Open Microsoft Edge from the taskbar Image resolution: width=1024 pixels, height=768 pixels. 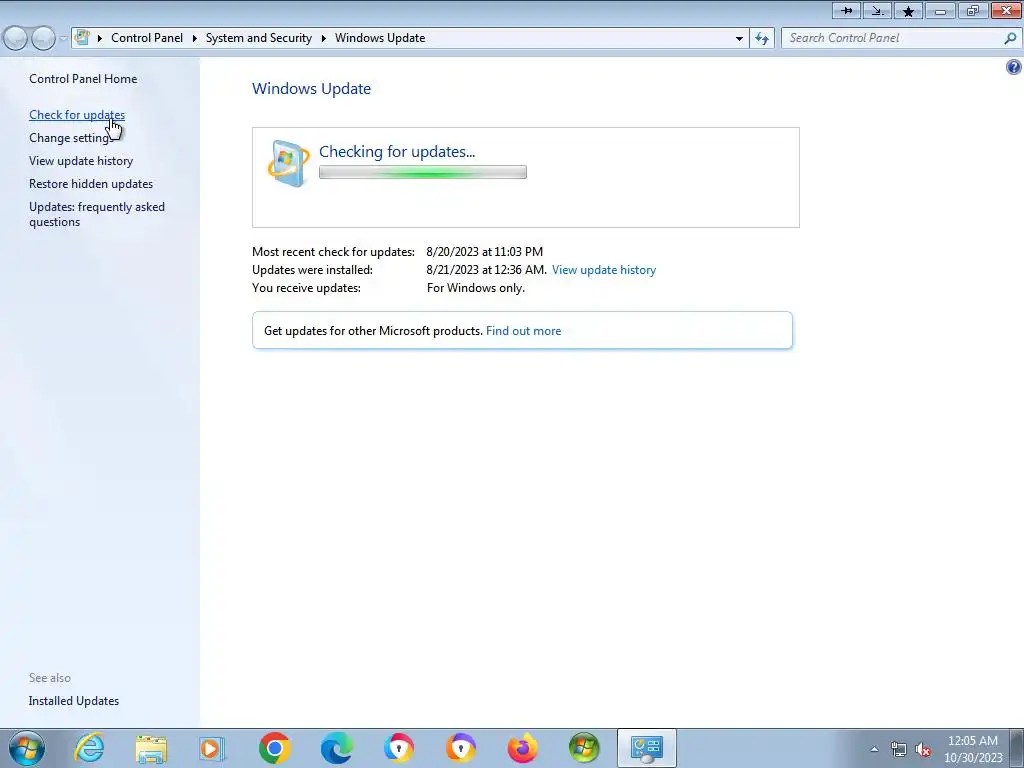[x=336, y=748]
